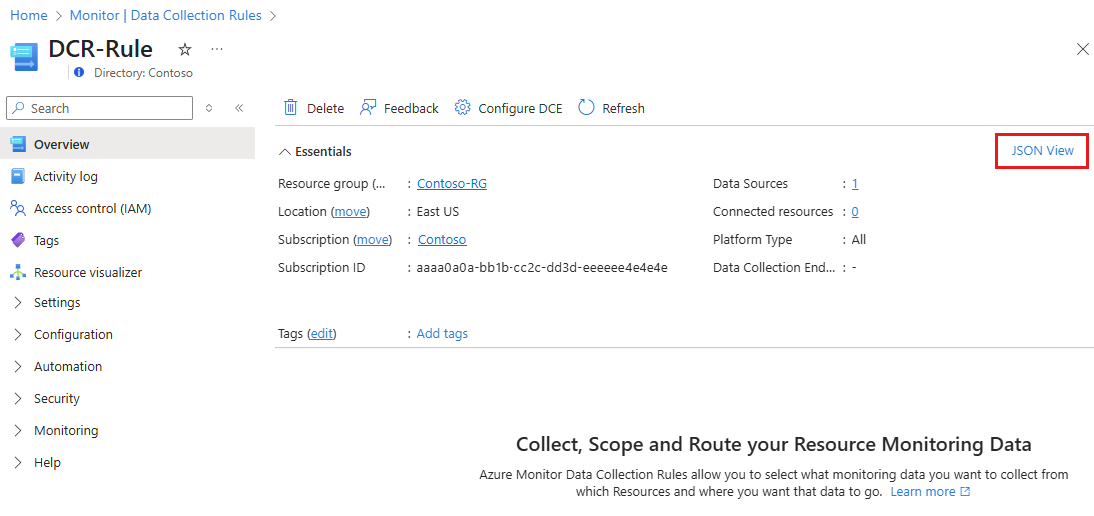Click the Delete trash icon
This screenshot has height=516, width=1094.
coord(291,108)
